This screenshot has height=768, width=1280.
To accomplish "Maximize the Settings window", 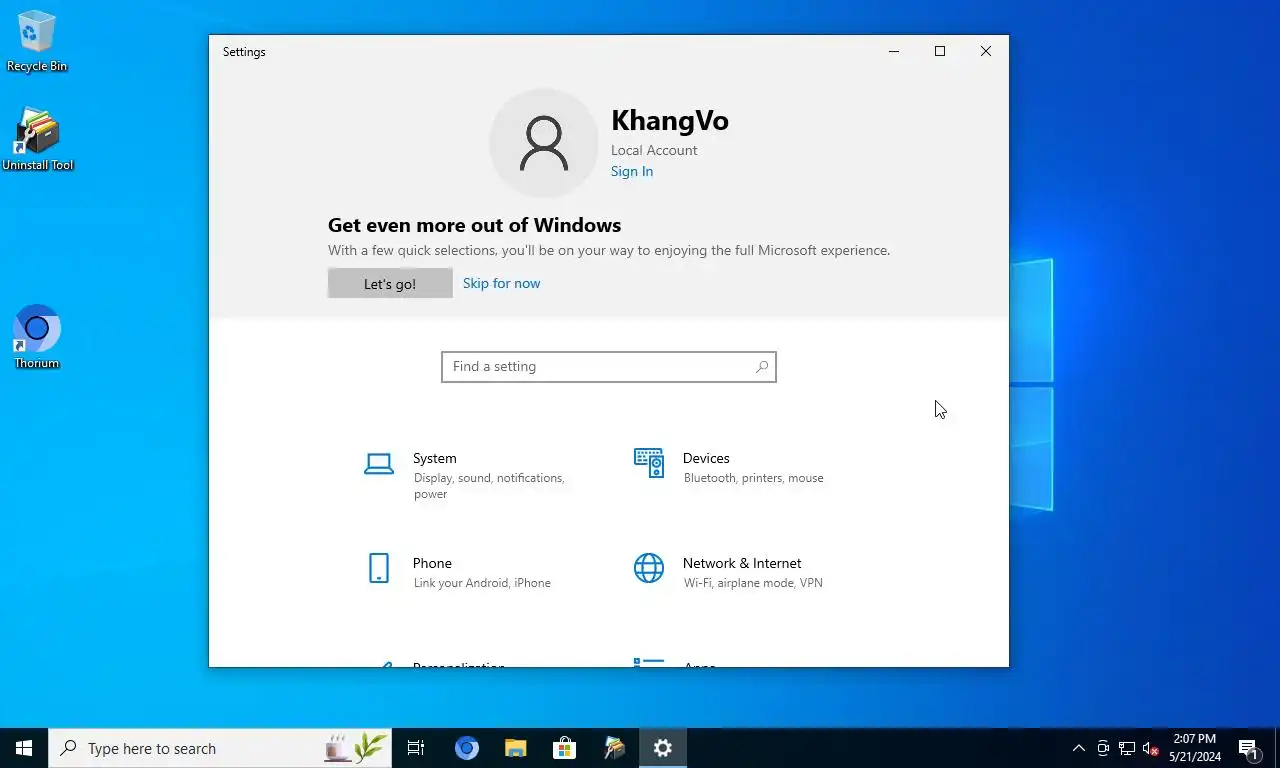I will coord(940,51).
